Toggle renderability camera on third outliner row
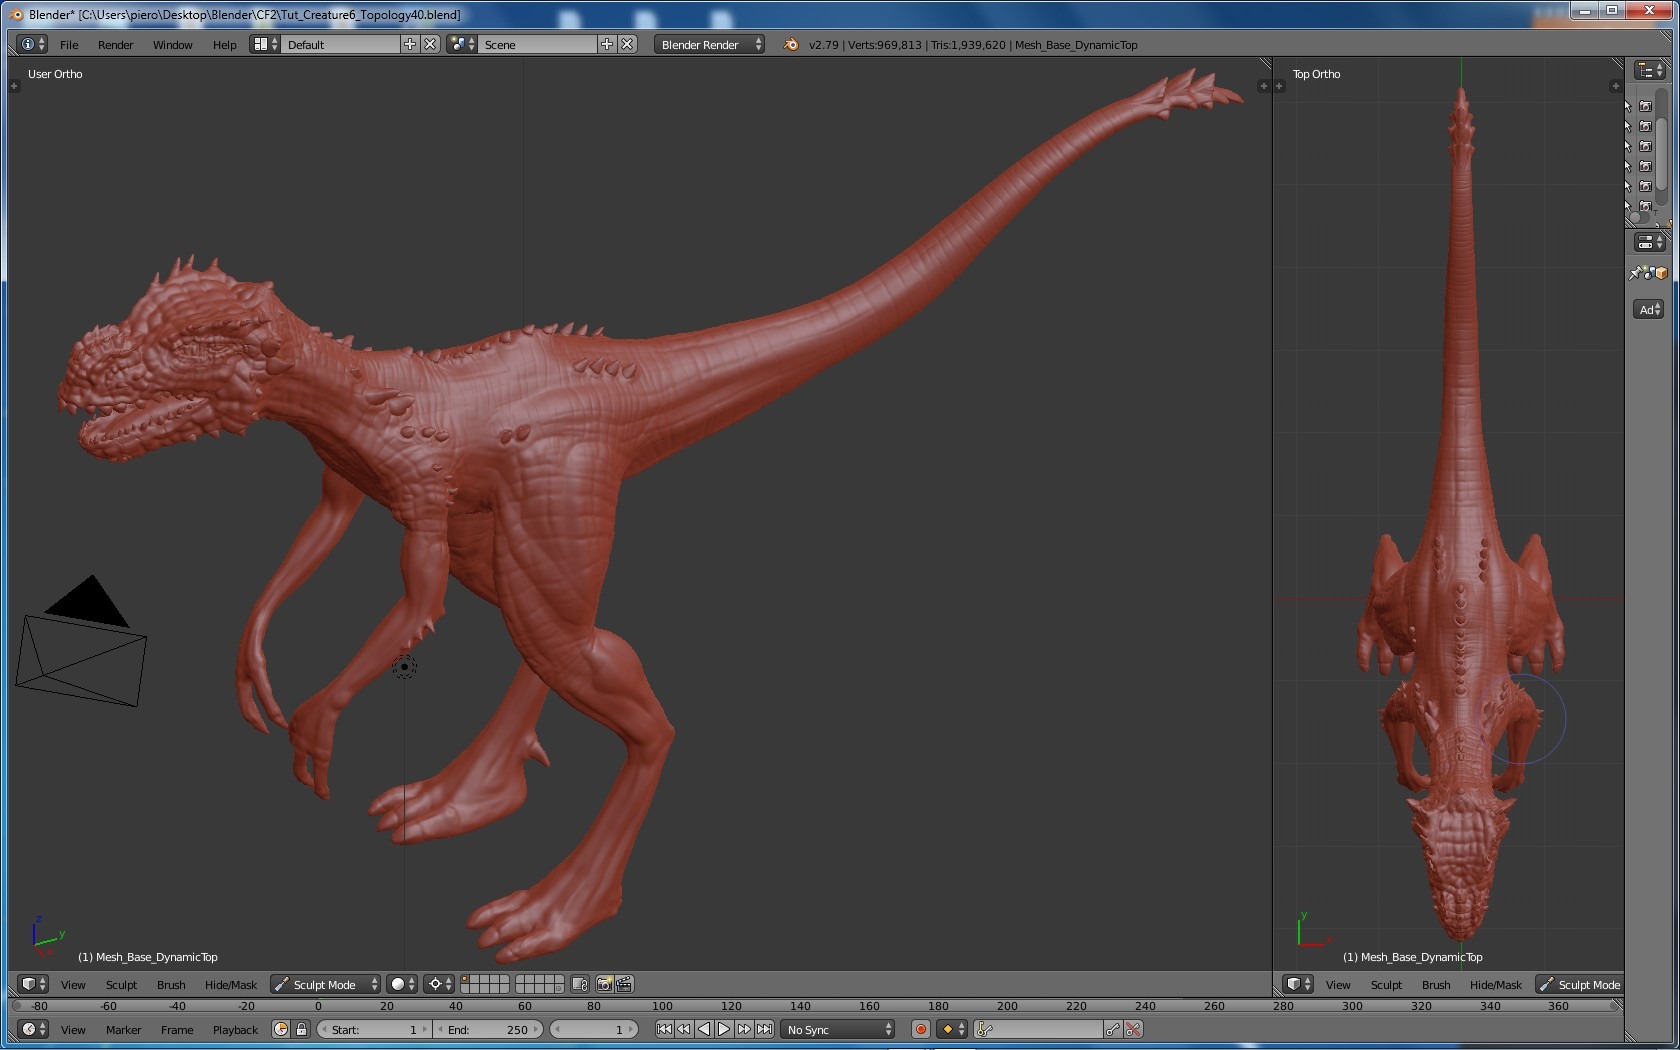The width and height of the screenshot is (1680, 1050). pos(1645,146)
